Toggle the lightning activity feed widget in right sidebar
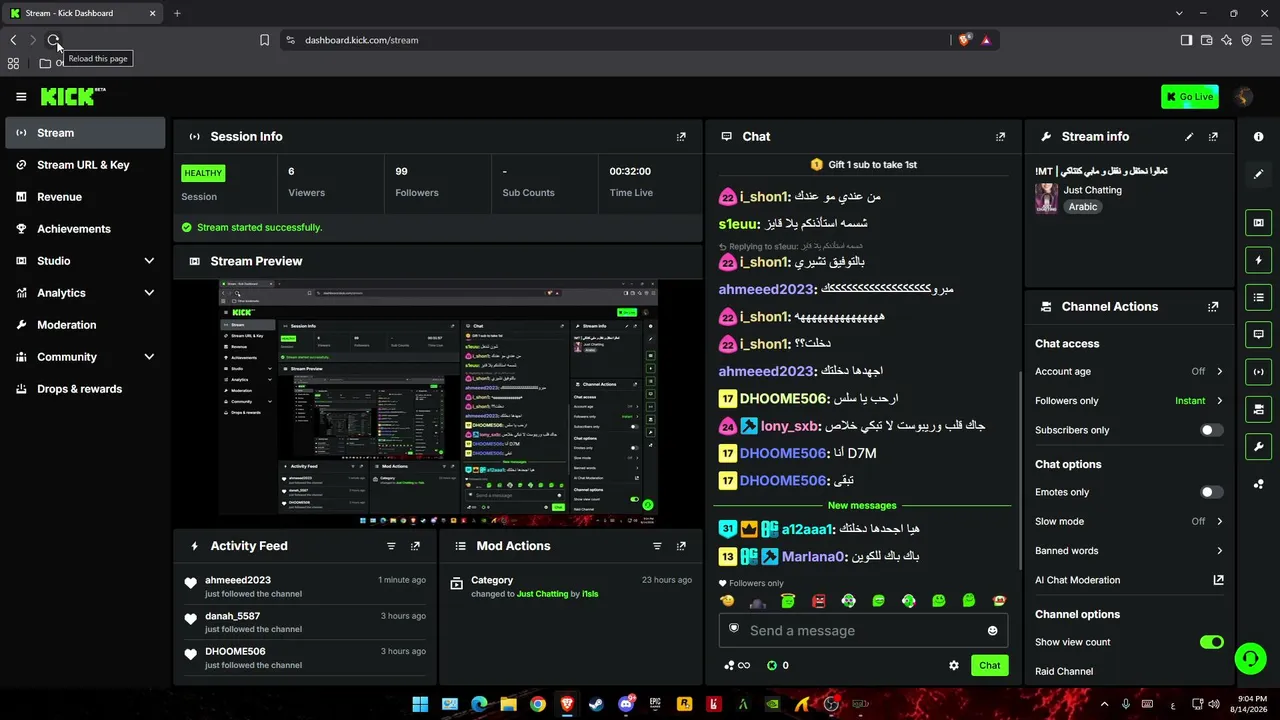The image size is (1280, 720). [1259, 260]
